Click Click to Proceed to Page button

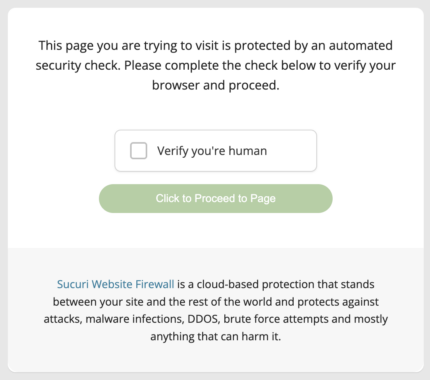(216, 198)
